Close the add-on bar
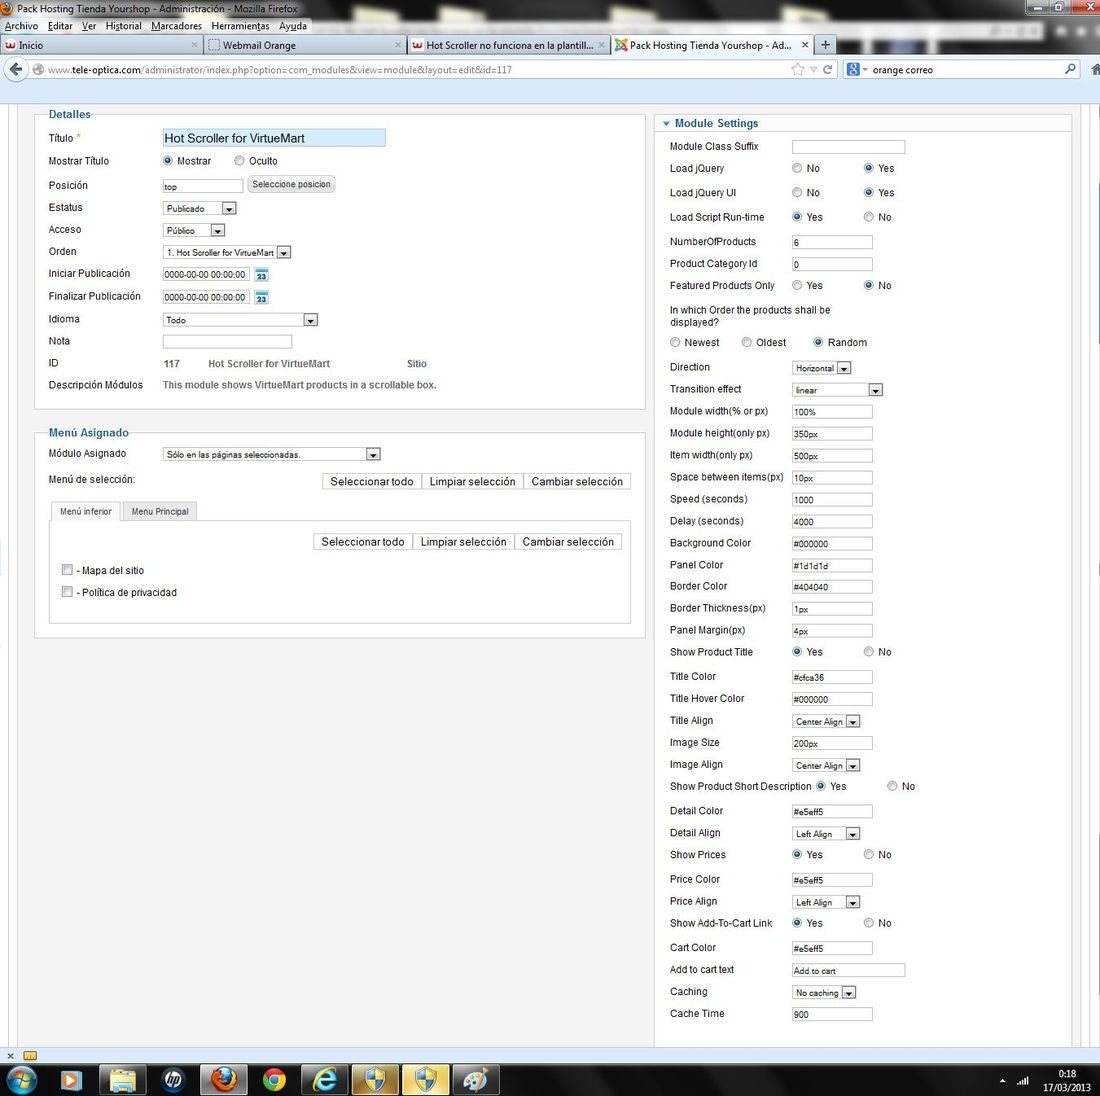This screenshot has width=1100, height=1096. click(x=10, y=1055)
